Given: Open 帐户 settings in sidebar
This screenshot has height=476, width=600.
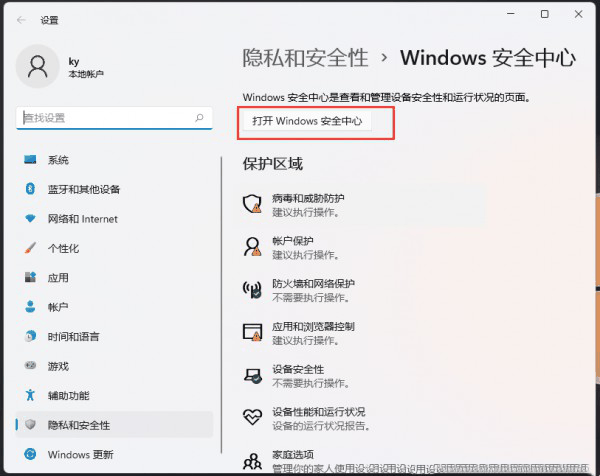Looking at the screenshot, I should [x=114, y=306].
